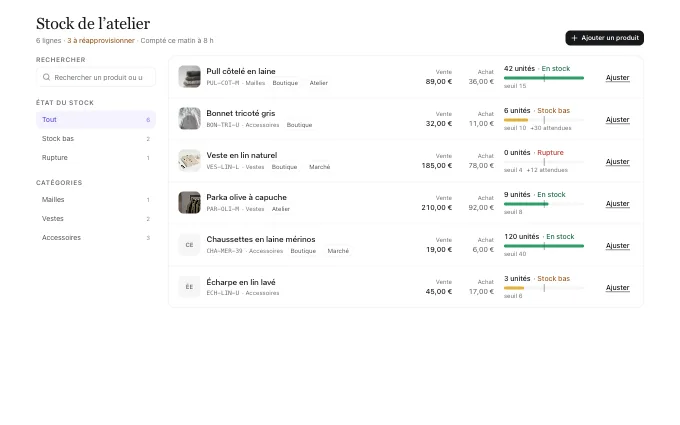Adjust stock for Bonnet tricoté gris

click(x=617, y=120)
